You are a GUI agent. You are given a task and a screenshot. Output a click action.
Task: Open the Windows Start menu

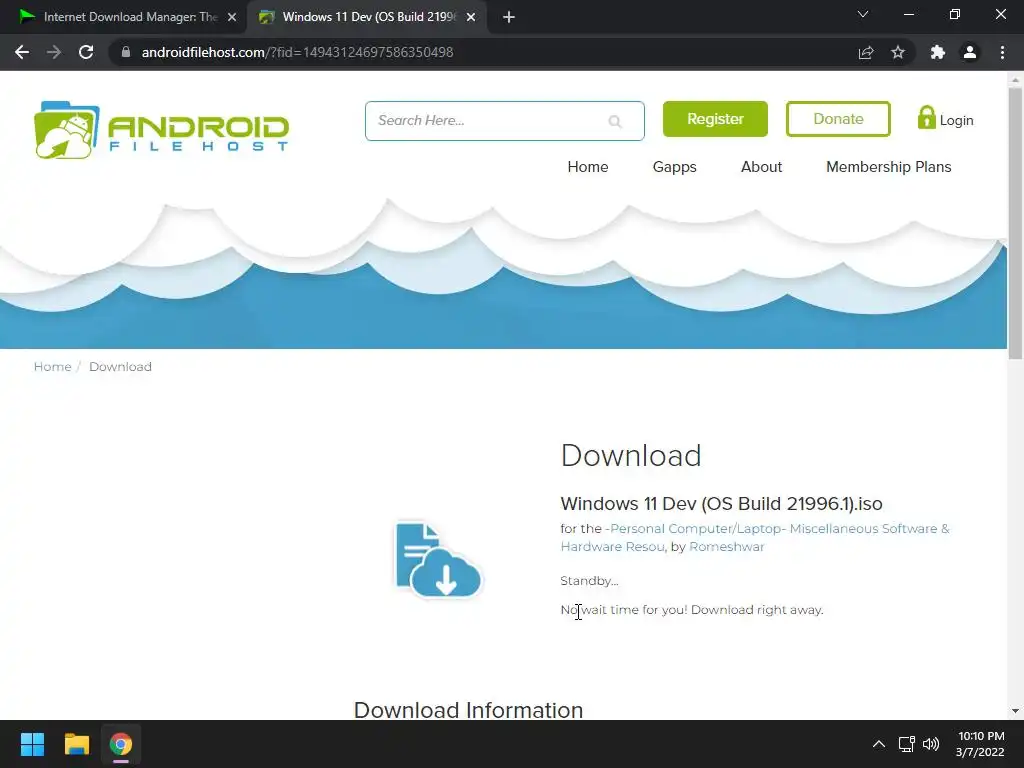[x=32, y=744]
